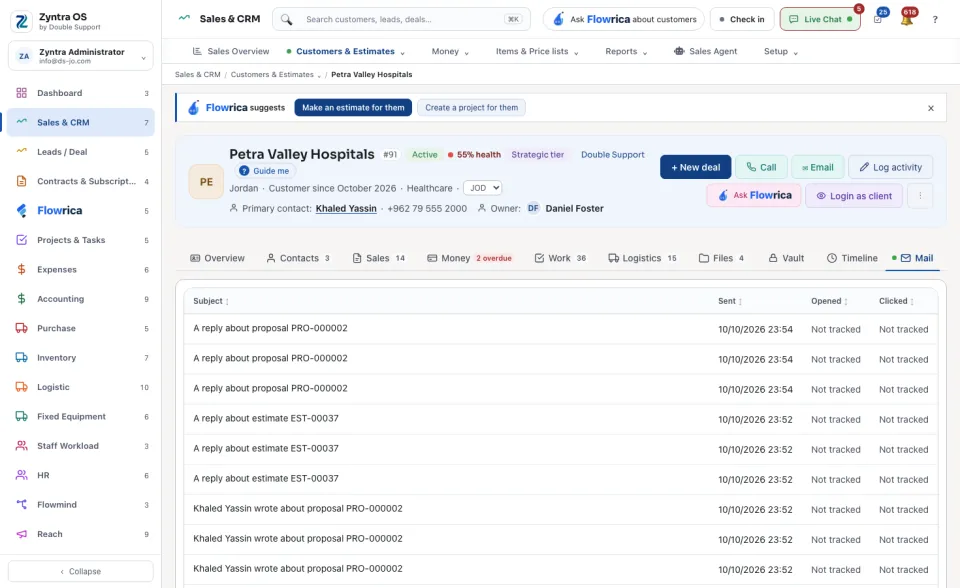Switch to the Sales tab
Image resolution: width=960 pixels, height=588 pixels.
click(378, 258)
